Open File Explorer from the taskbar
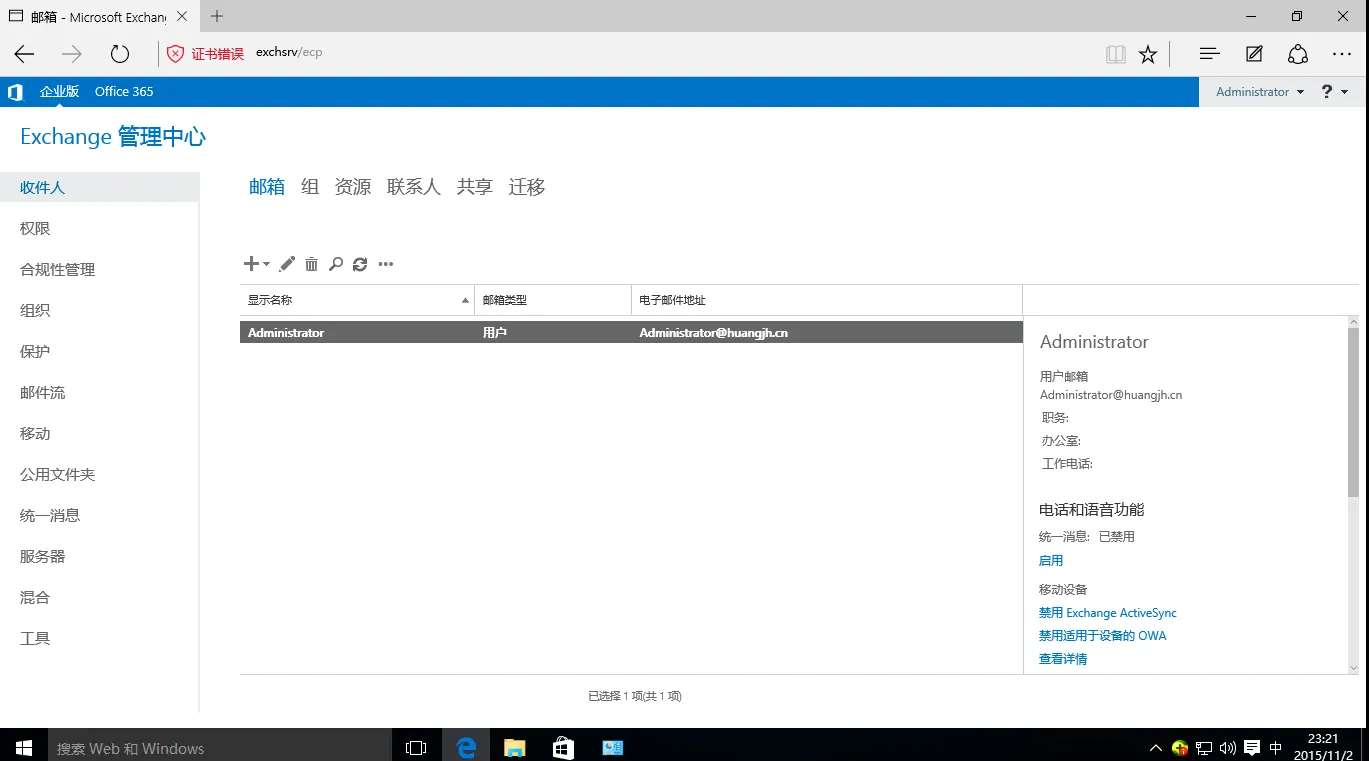Viewport: 1369px width, 761px height. pyautogui.click(x=515, y=747)
